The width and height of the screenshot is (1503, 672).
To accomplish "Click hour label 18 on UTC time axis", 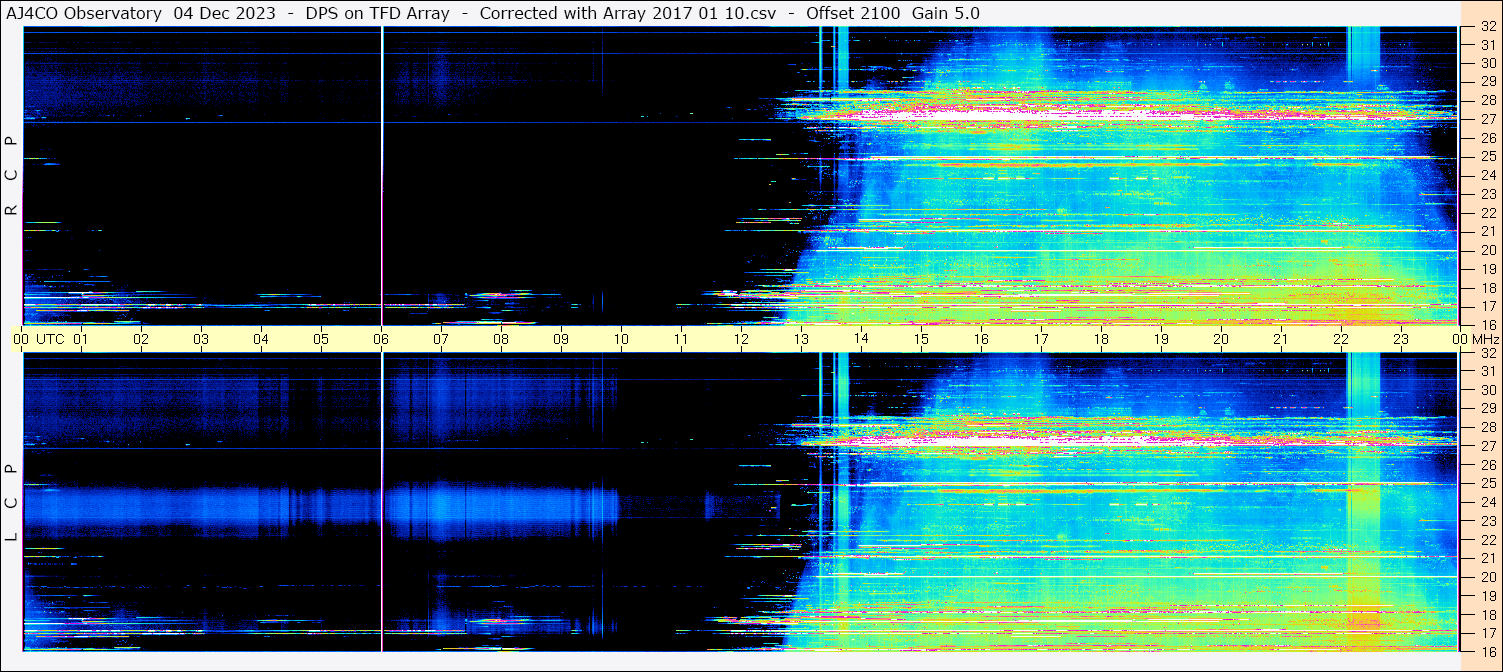I will click(x=1101, y=339).
